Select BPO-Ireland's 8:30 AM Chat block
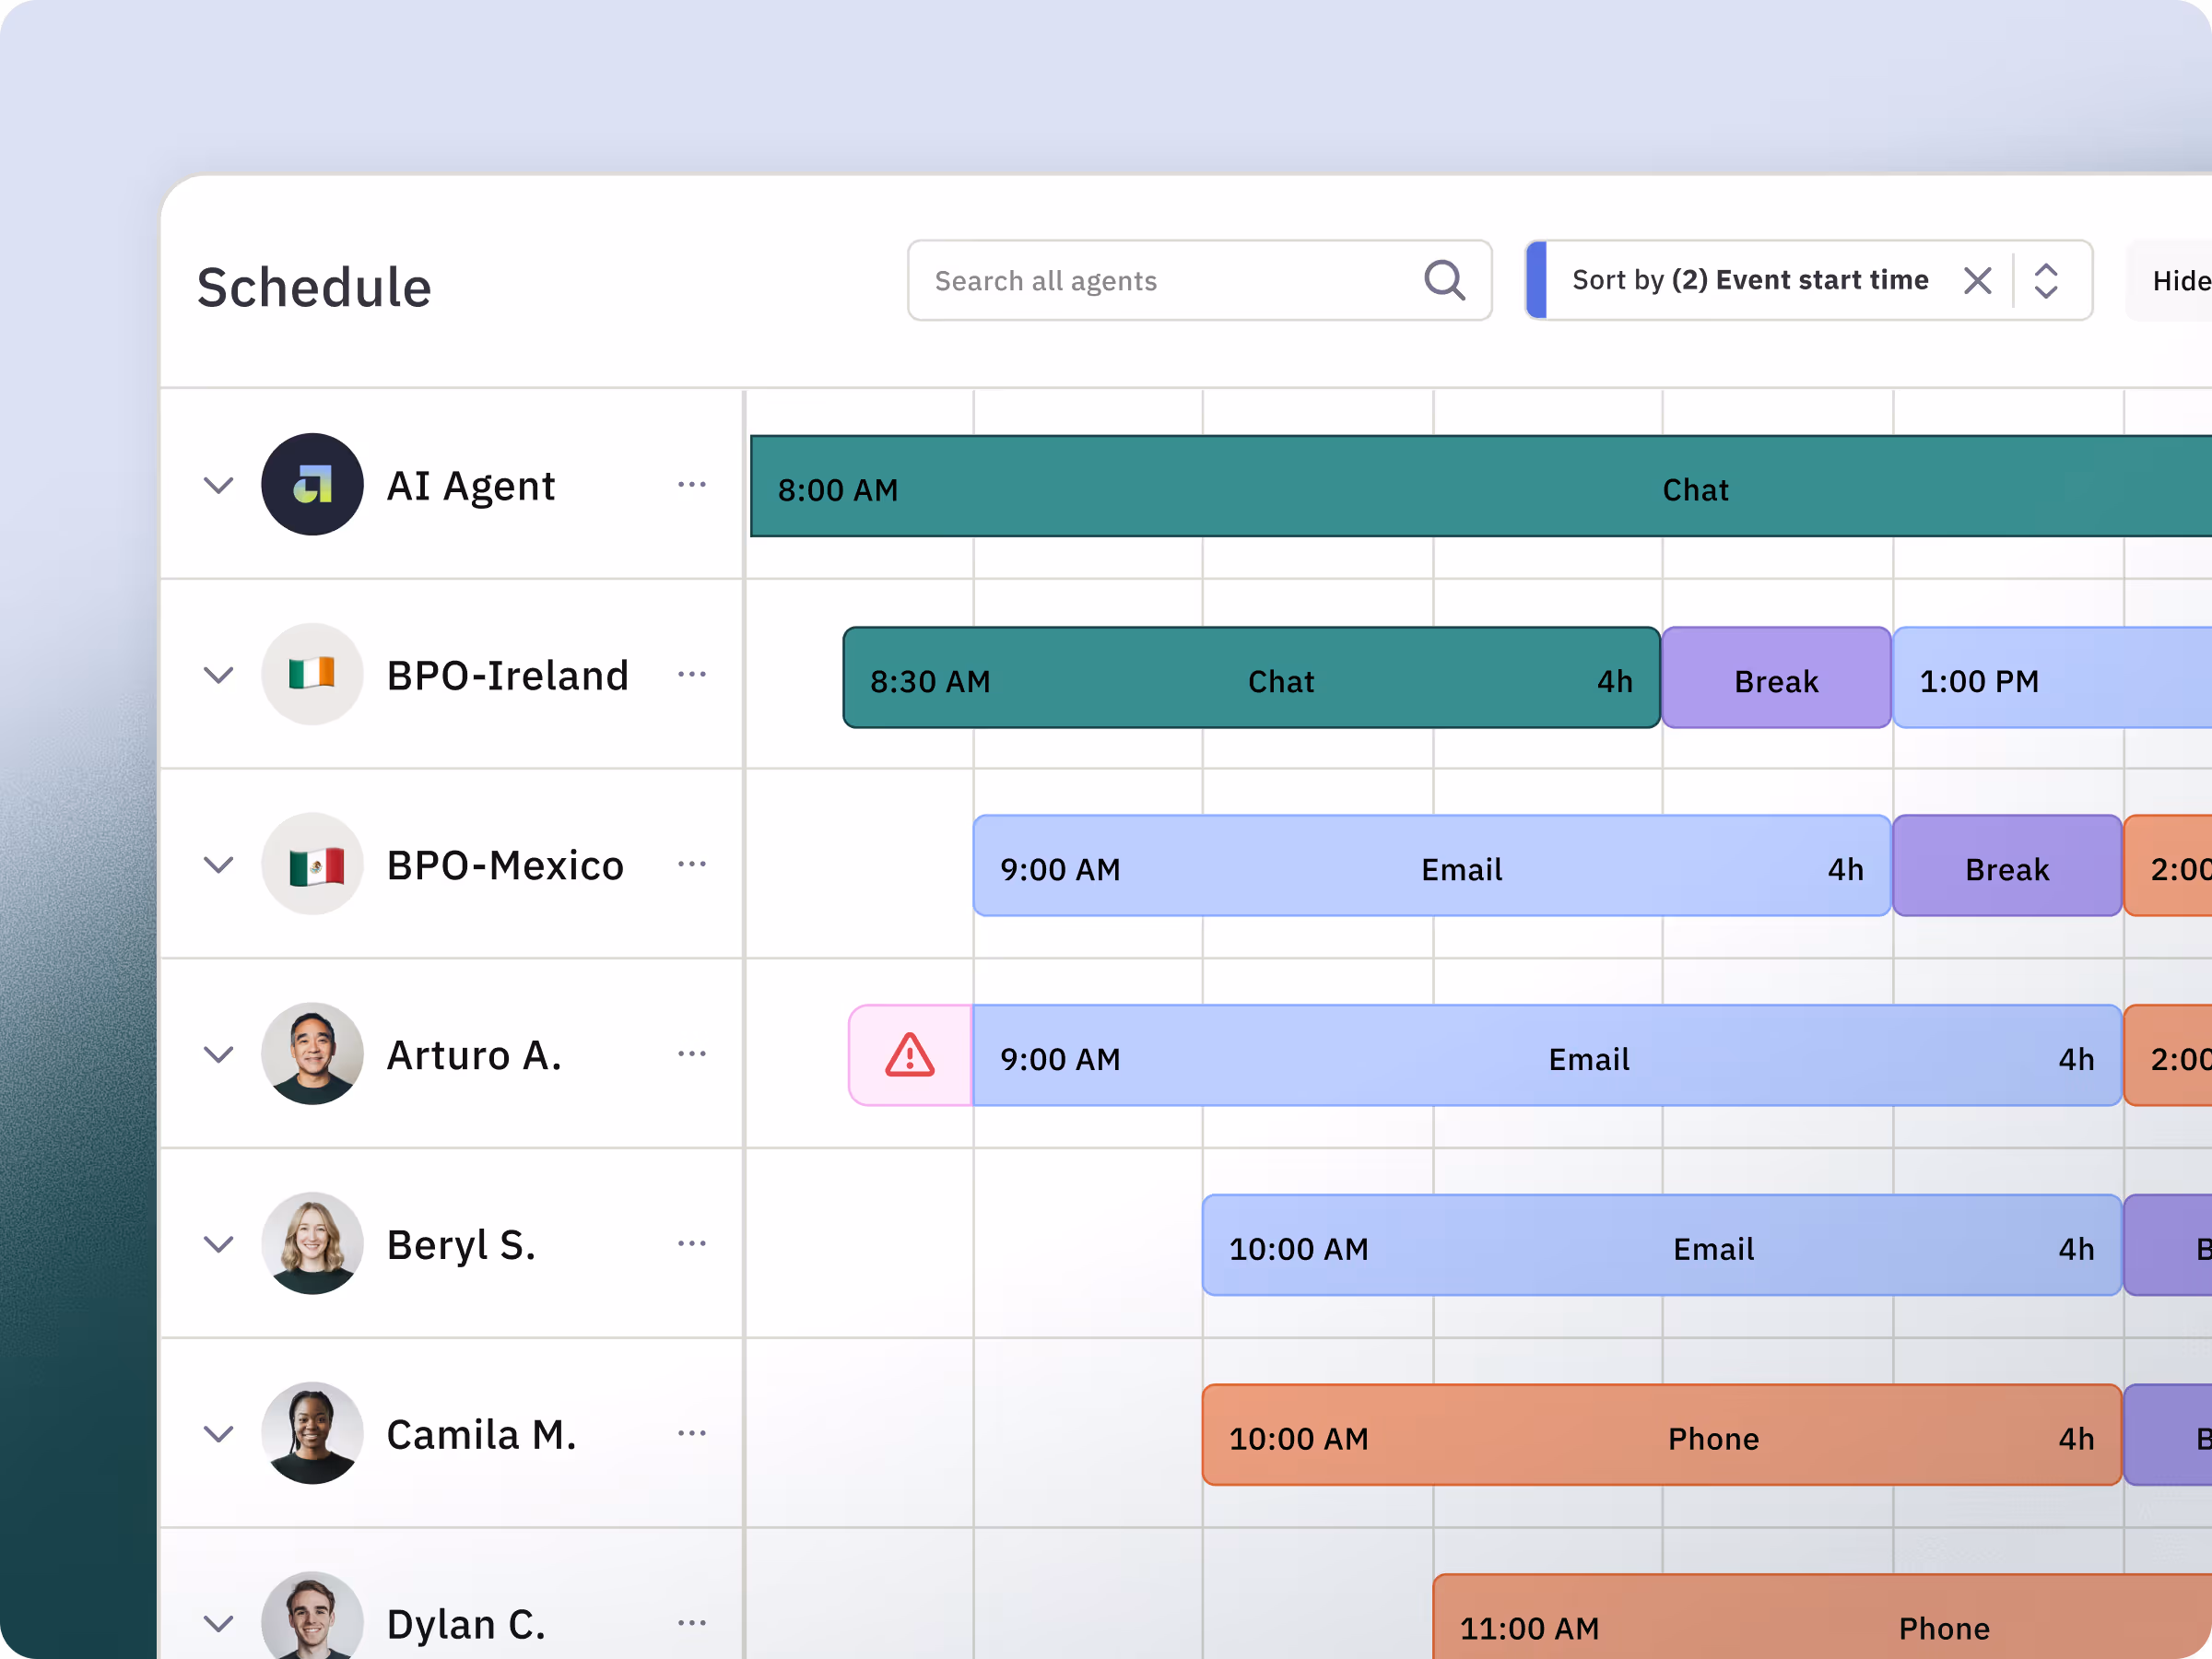Image resolution: width=2212 pixels, height=1659 pixels. 1250,679
